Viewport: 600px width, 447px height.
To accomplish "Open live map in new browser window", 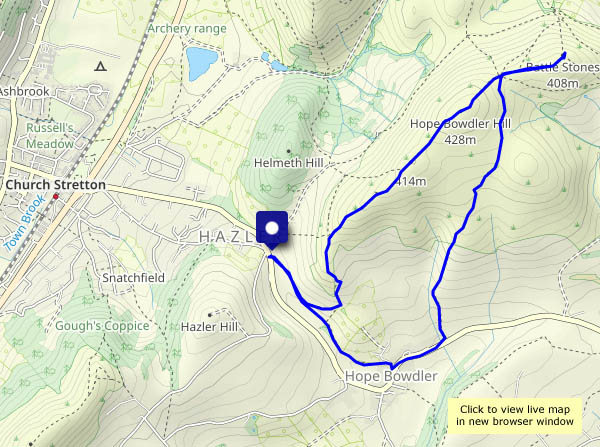I will [x=515, y=416].
